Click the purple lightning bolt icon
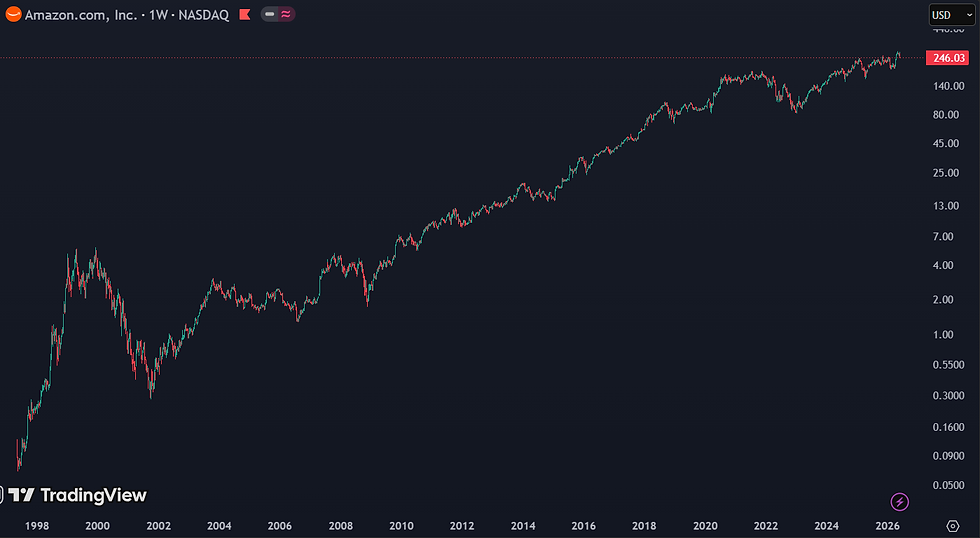980x538 pixels. click(x=899, y=502)
